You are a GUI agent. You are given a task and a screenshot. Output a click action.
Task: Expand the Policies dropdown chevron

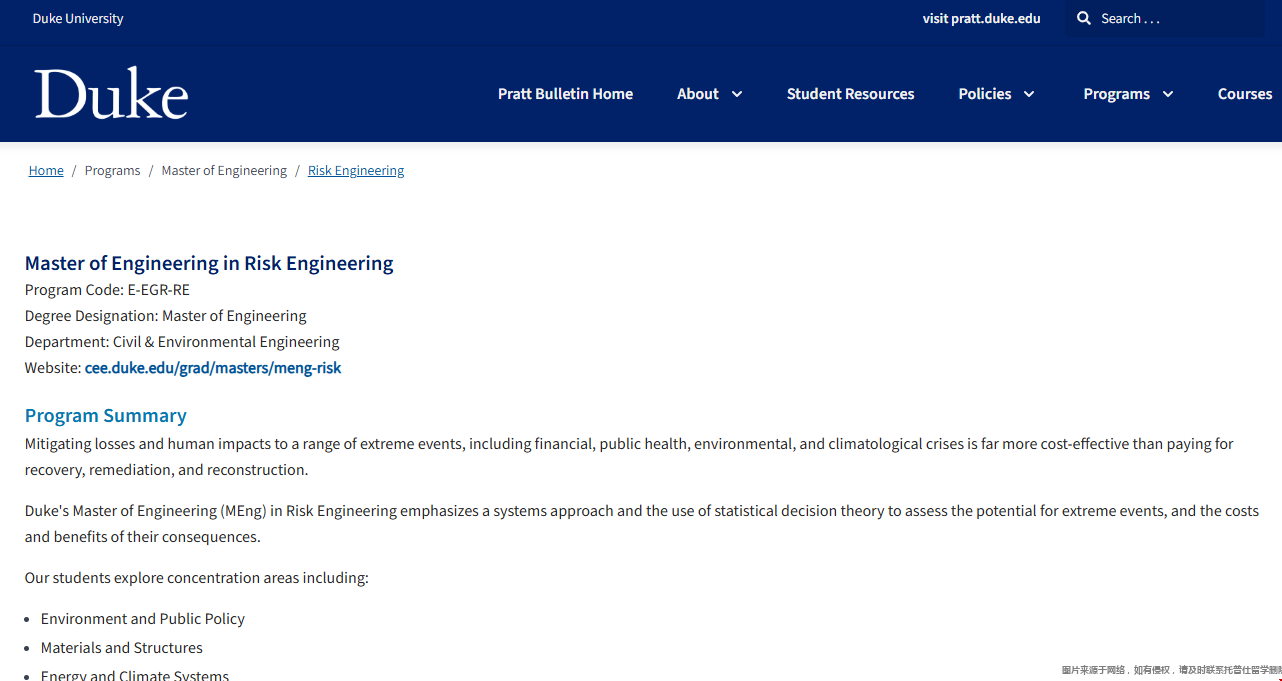1029,94
